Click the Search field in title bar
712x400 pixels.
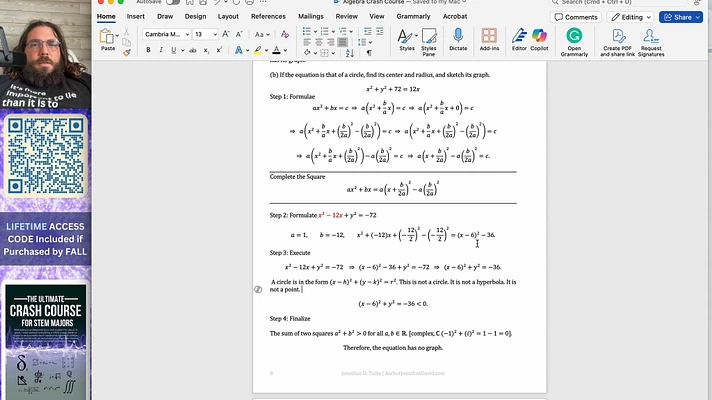620,2
